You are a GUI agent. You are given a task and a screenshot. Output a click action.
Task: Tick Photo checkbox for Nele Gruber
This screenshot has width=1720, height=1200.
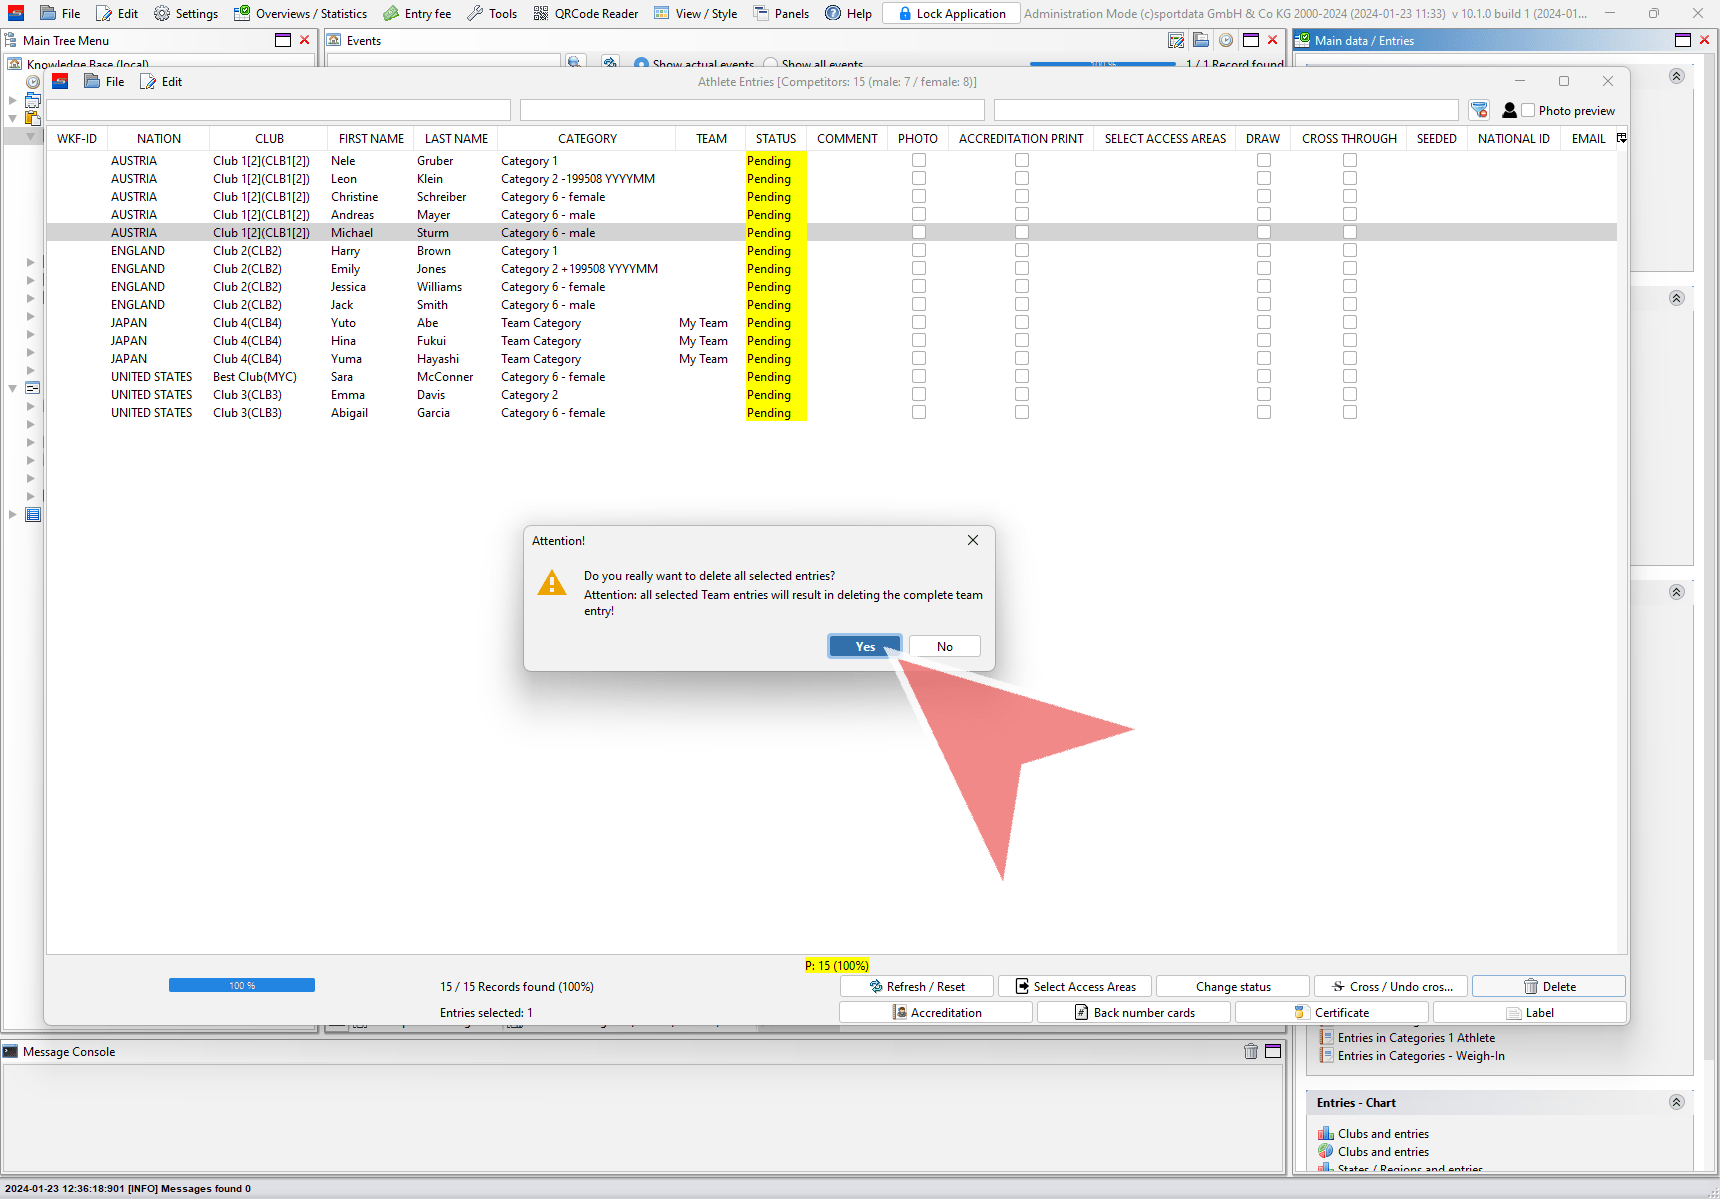[918, 160]
